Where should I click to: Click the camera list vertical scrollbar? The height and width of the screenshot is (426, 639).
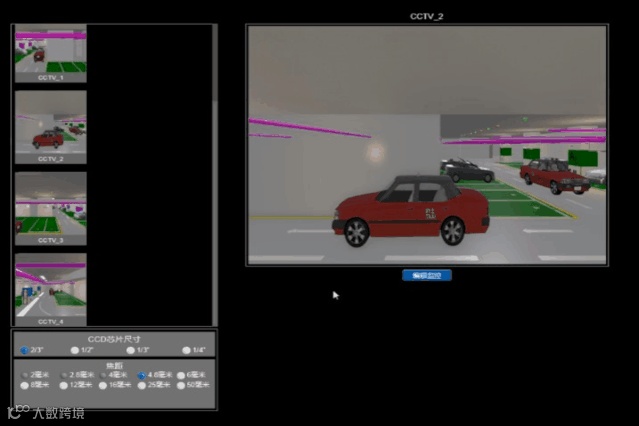(x=215, y=174)
